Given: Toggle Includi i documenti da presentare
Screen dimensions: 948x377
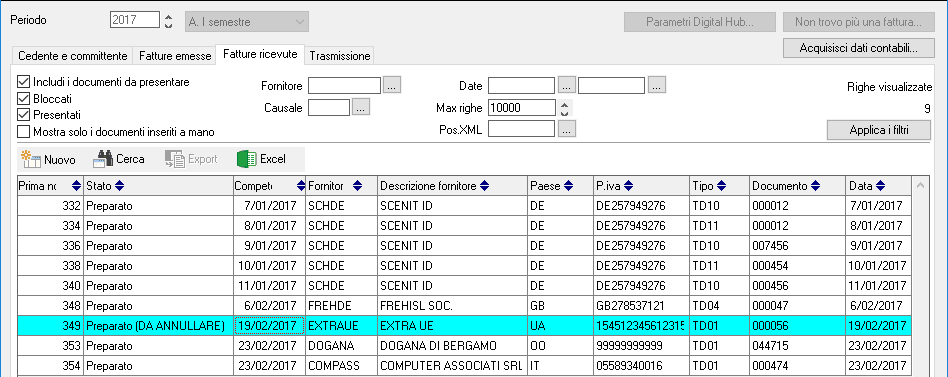Looking at the screenshot, I should [x=24, y=82].
